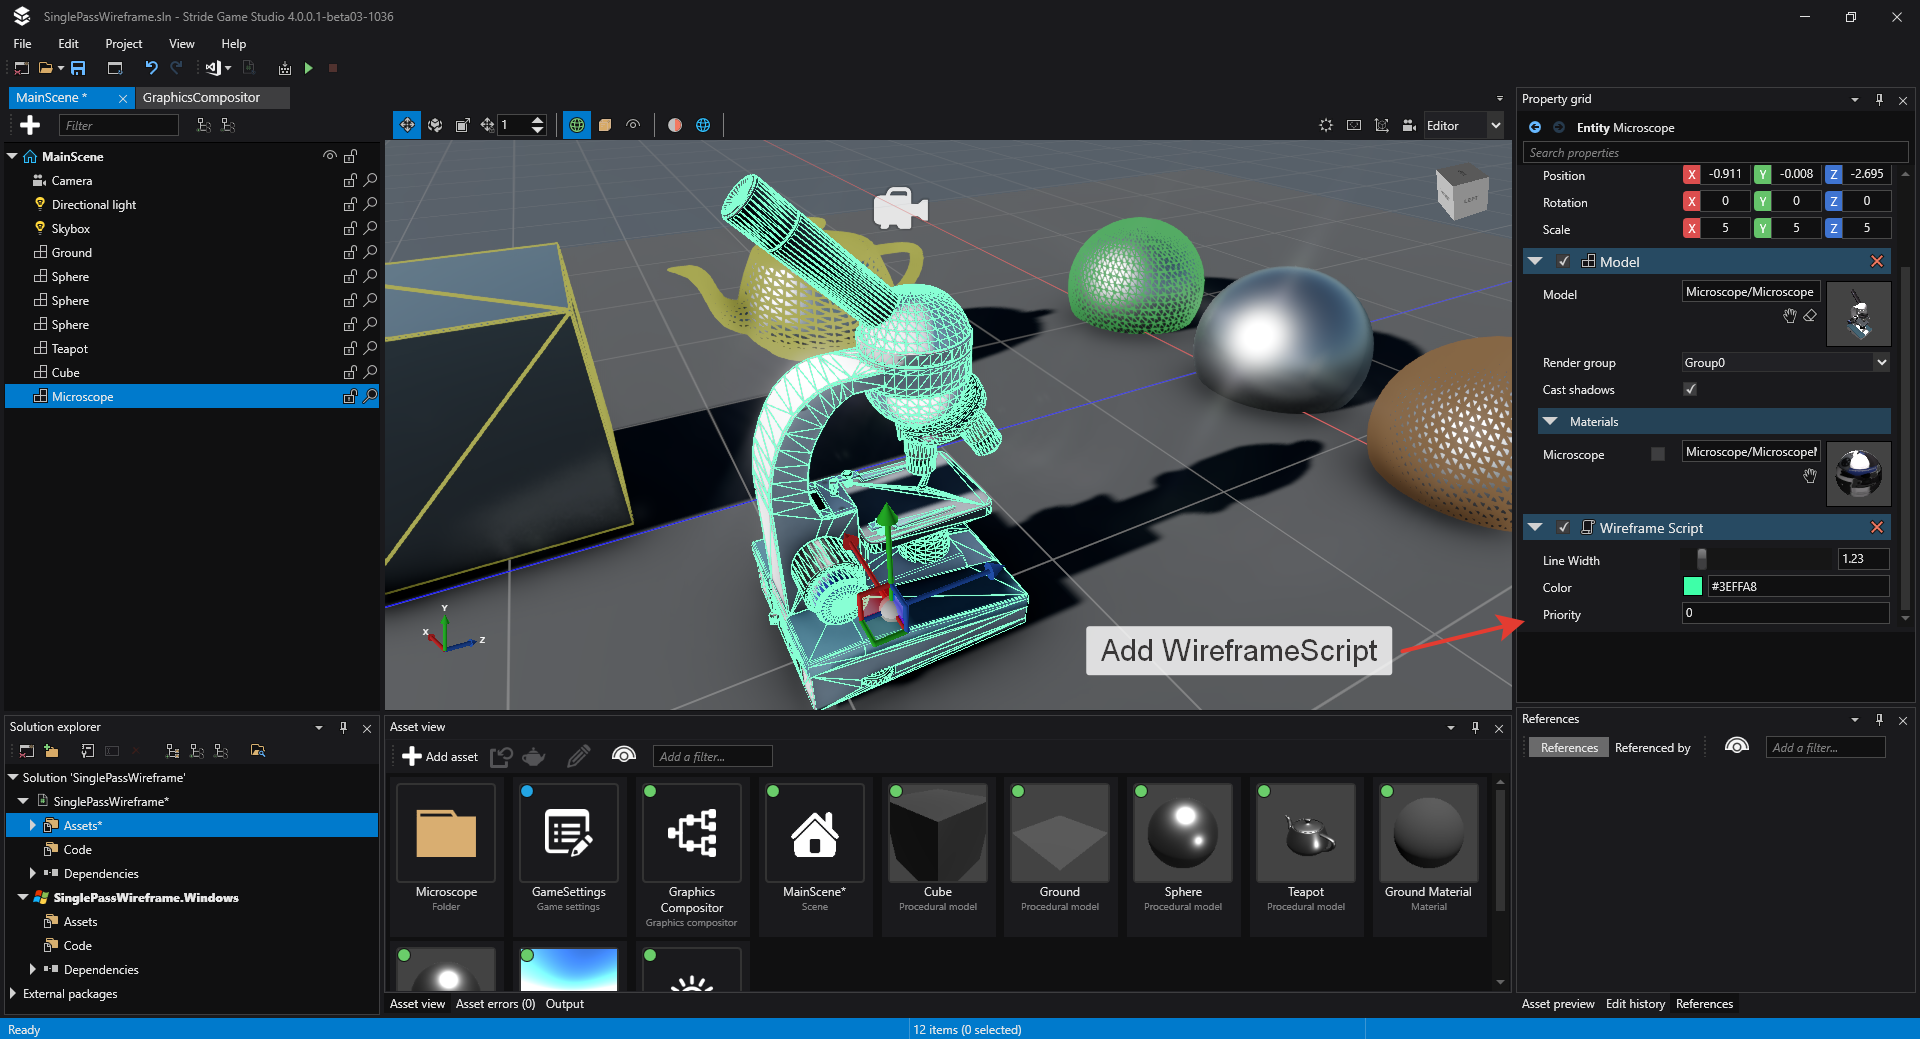Click the Add asset button

pyautogui.click(x=440, y=757)
